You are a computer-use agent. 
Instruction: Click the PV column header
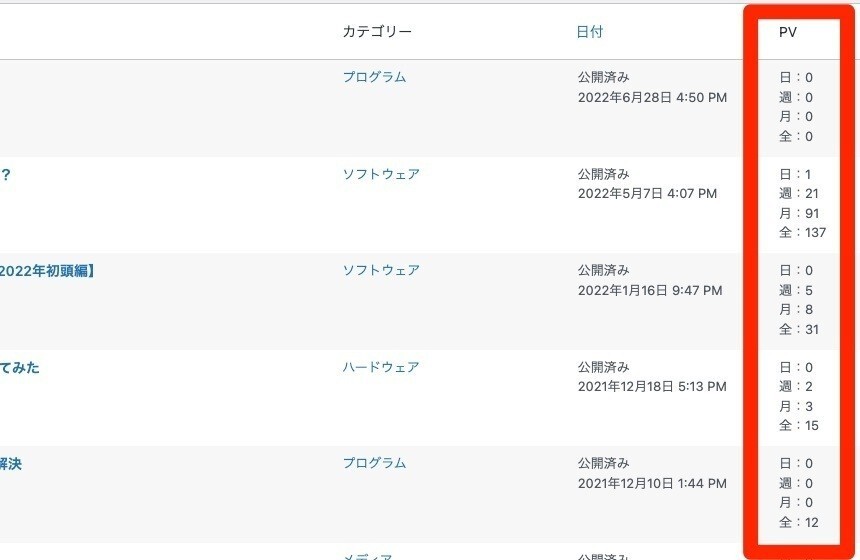click(x=788, y=32)
